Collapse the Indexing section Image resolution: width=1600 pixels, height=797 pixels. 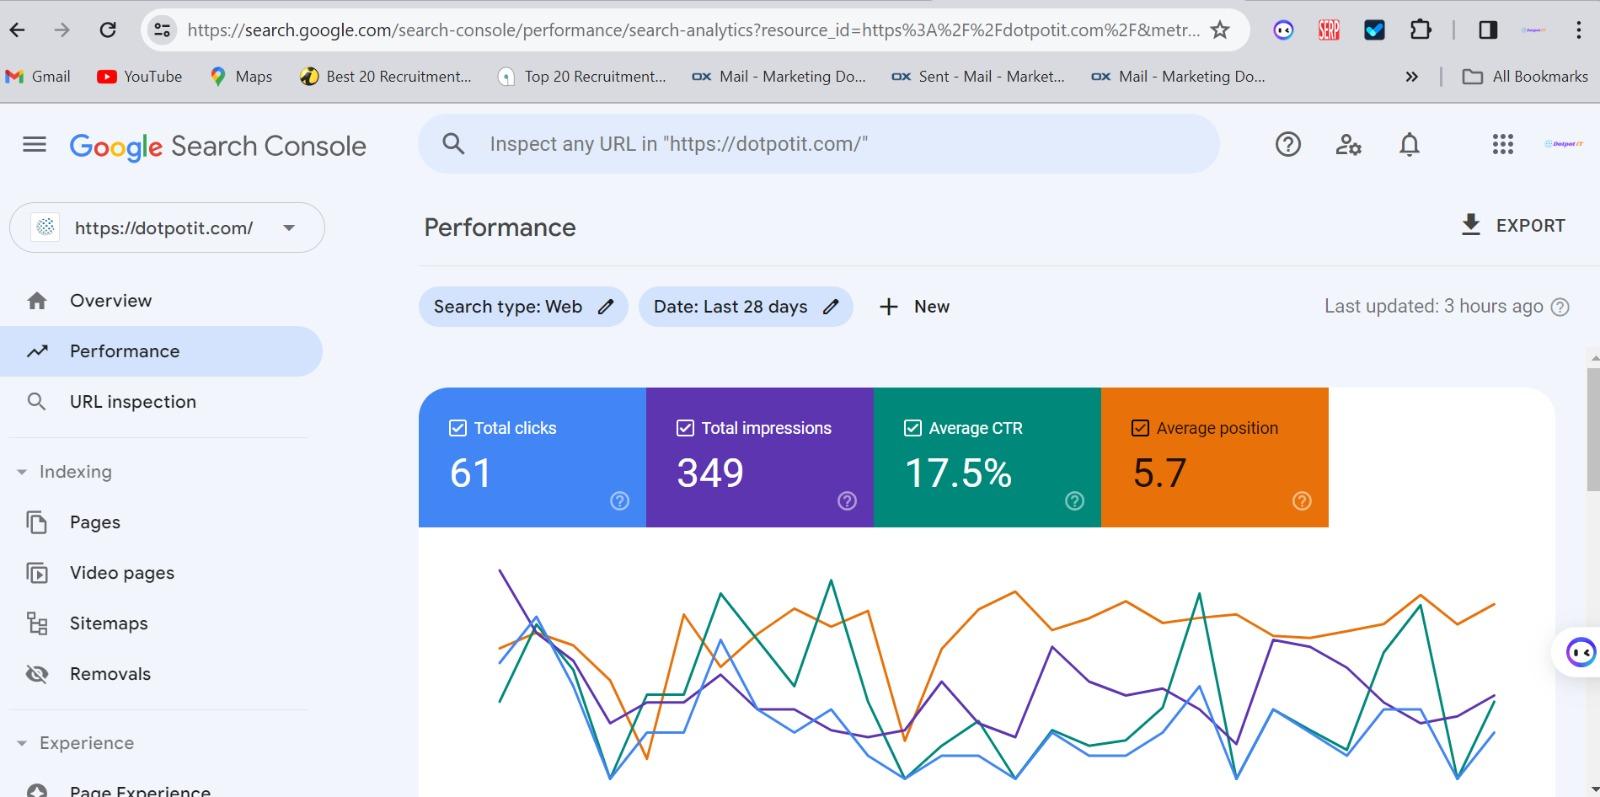coord(22,472)
